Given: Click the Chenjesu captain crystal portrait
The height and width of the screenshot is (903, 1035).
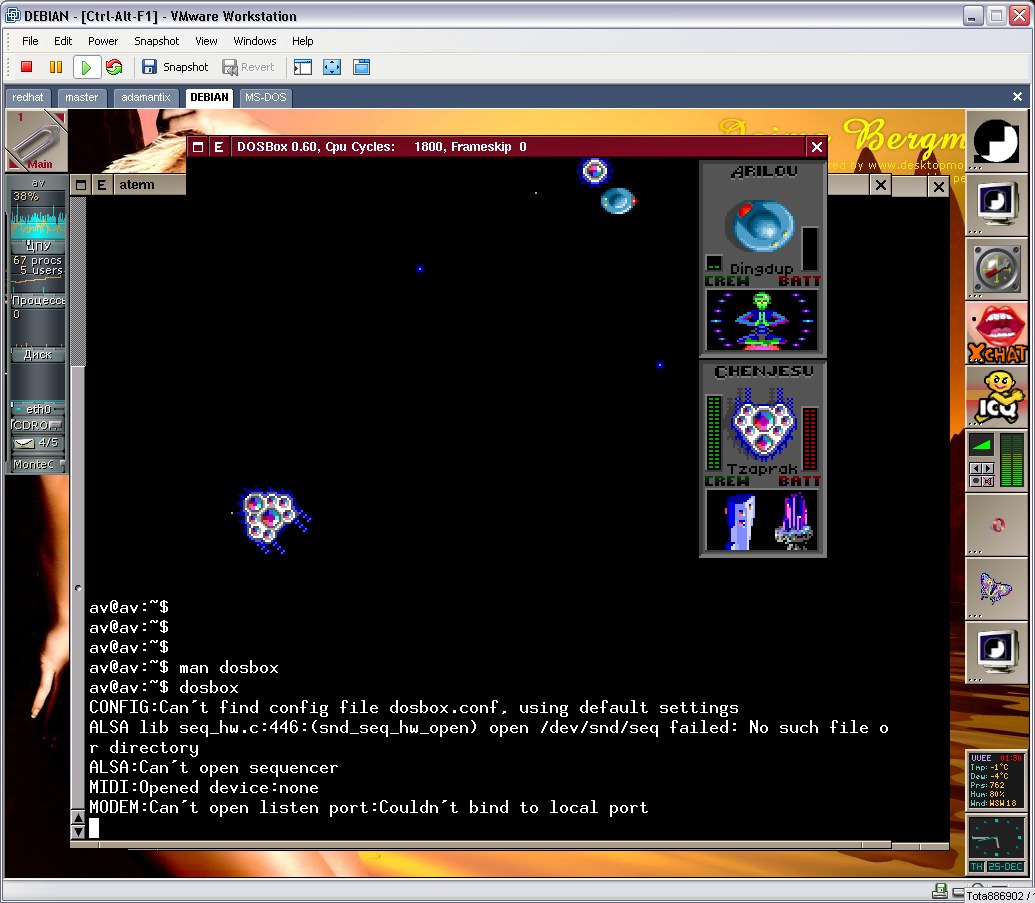Looking at the screenshot, I should tap(762, 520).
